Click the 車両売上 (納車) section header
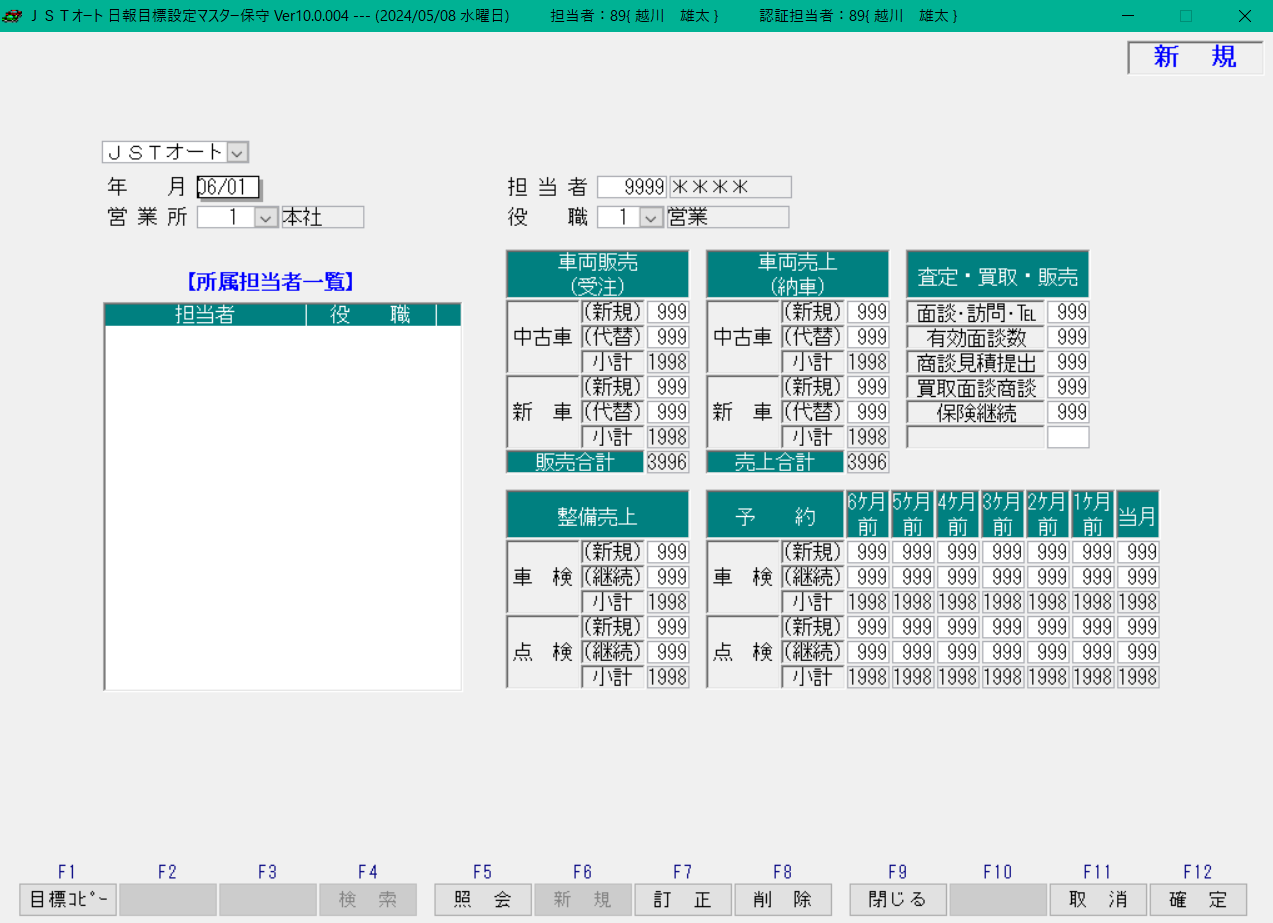 (797, 274)
